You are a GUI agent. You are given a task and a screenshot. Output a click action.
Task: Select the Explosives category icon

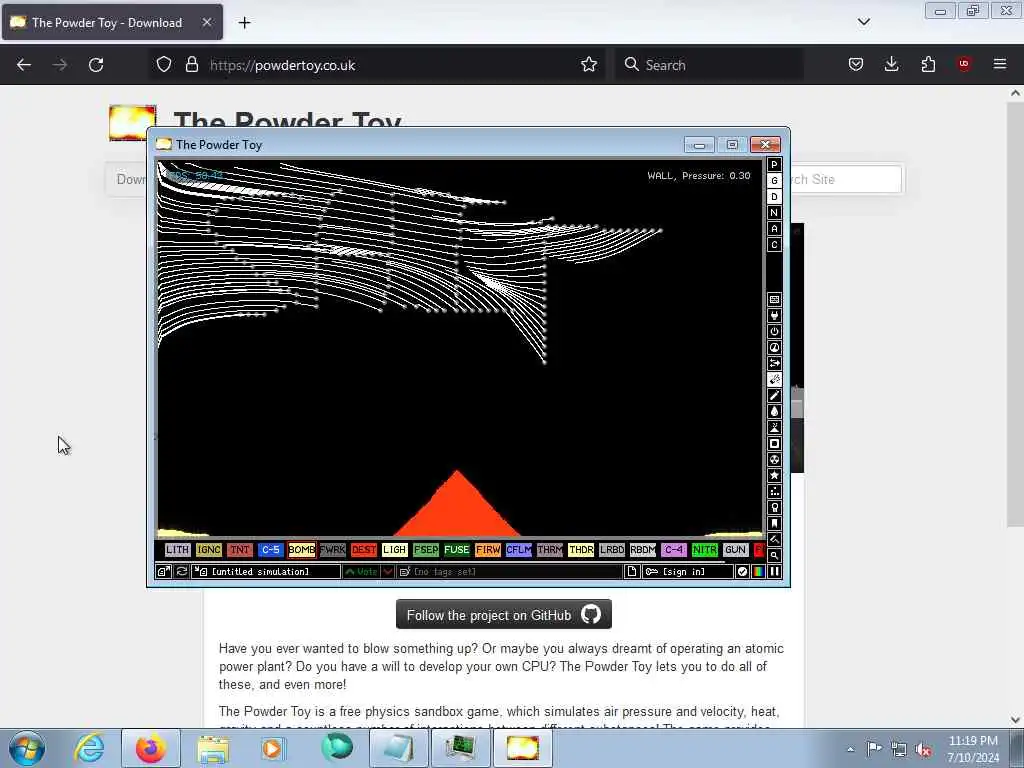[x=774, y=379]
